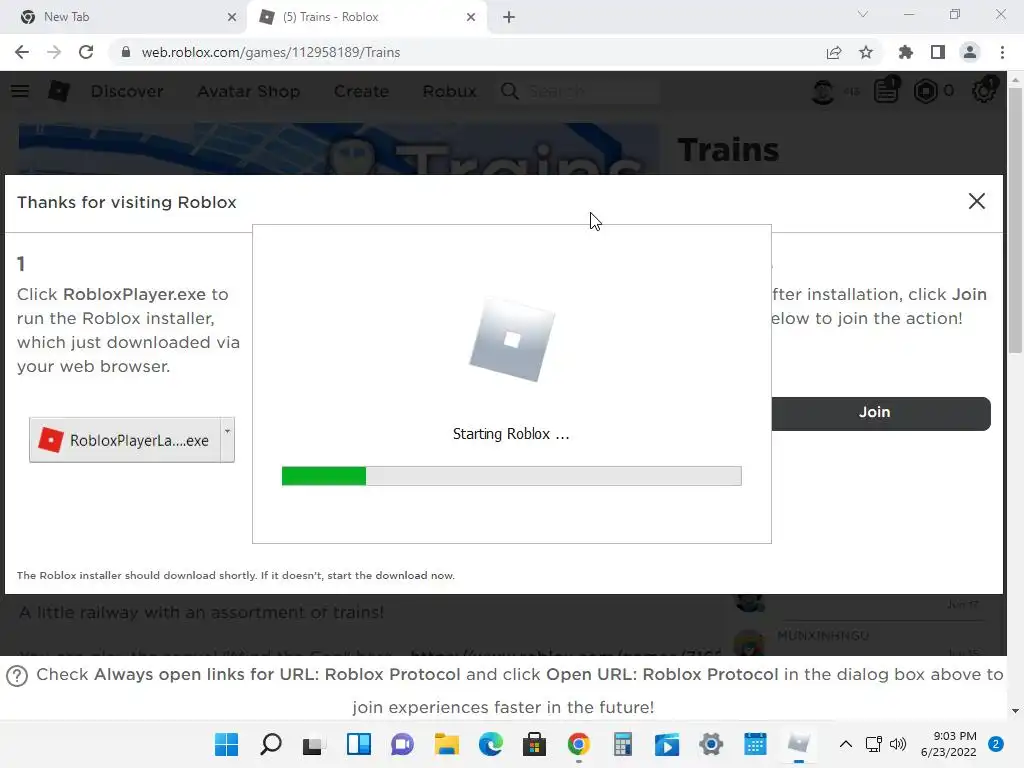Viewport: 1024px width, 768px height.
Task: Open Chrome's three-dot menu
Action: pyautogui.click(x=1002, y=52)
